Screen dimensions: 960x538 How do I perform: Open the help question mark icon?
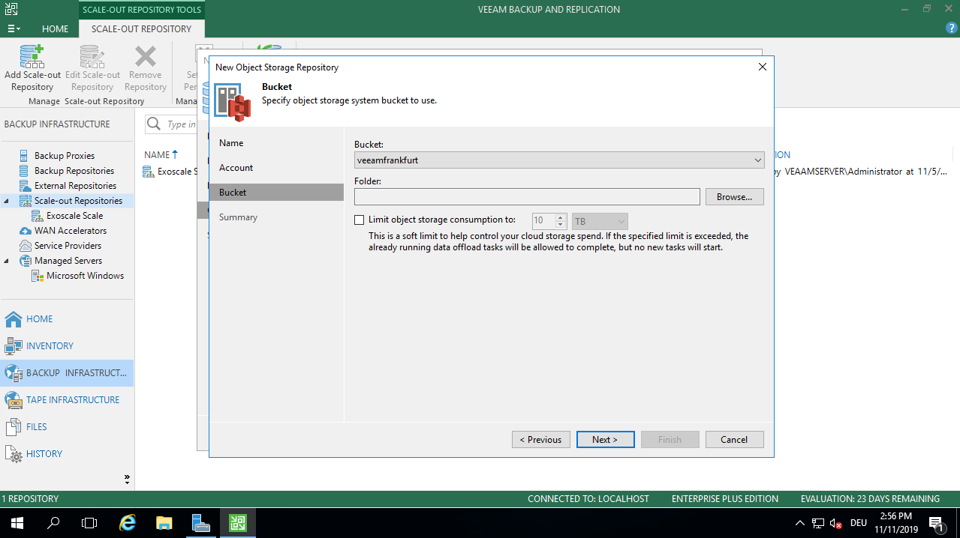[951, 28]
